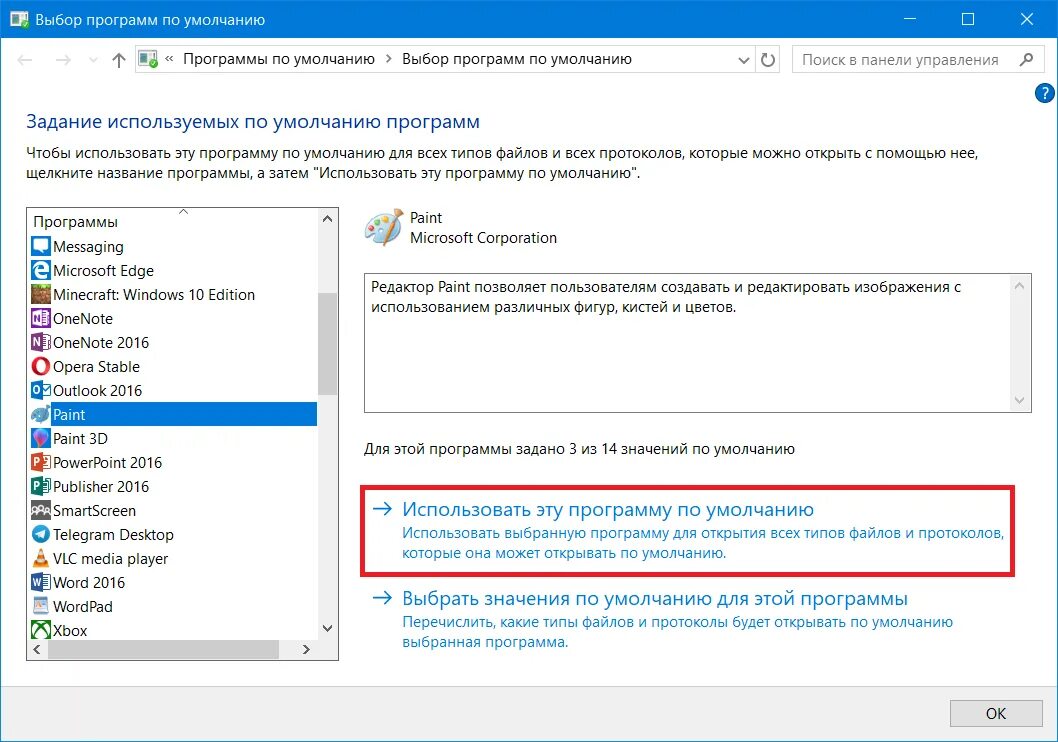Click the green Xbox icon
Viewport: 1058px width, 742px height.
pyautogui.click(x=40, y=630)
